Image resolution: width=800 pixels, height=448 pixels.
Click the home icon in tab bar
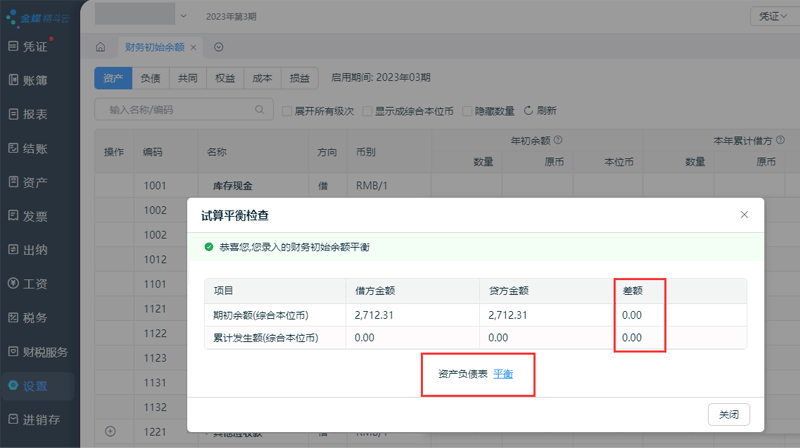pyautogui.click(x=100, y=47)
